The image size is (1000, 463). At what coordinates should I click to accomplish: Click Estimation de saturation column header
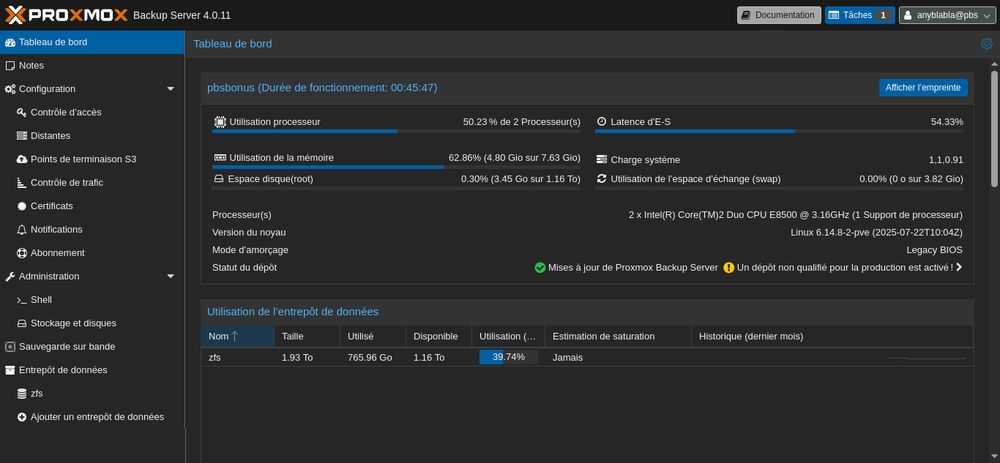click(618, 336)
